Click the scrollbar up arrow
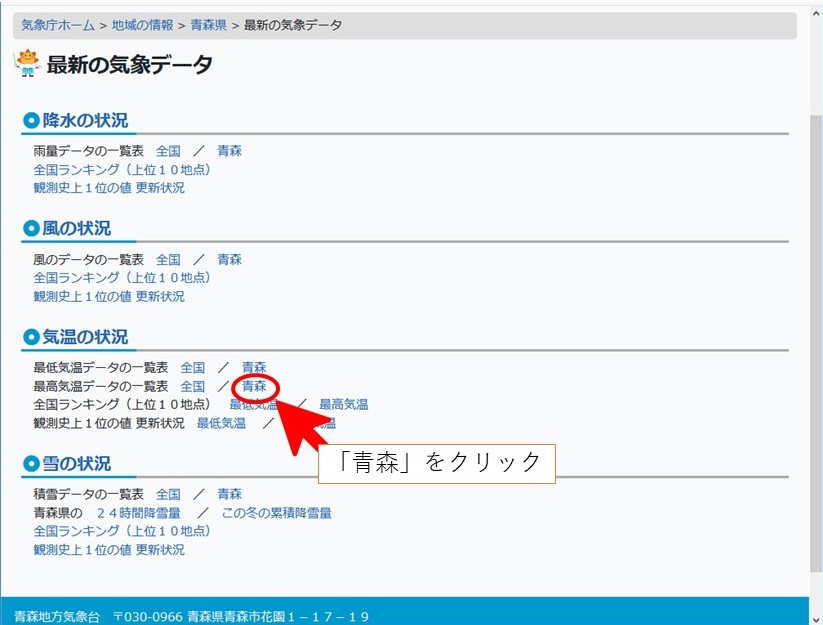The image size is (823, 625). (x=816, y=15)
